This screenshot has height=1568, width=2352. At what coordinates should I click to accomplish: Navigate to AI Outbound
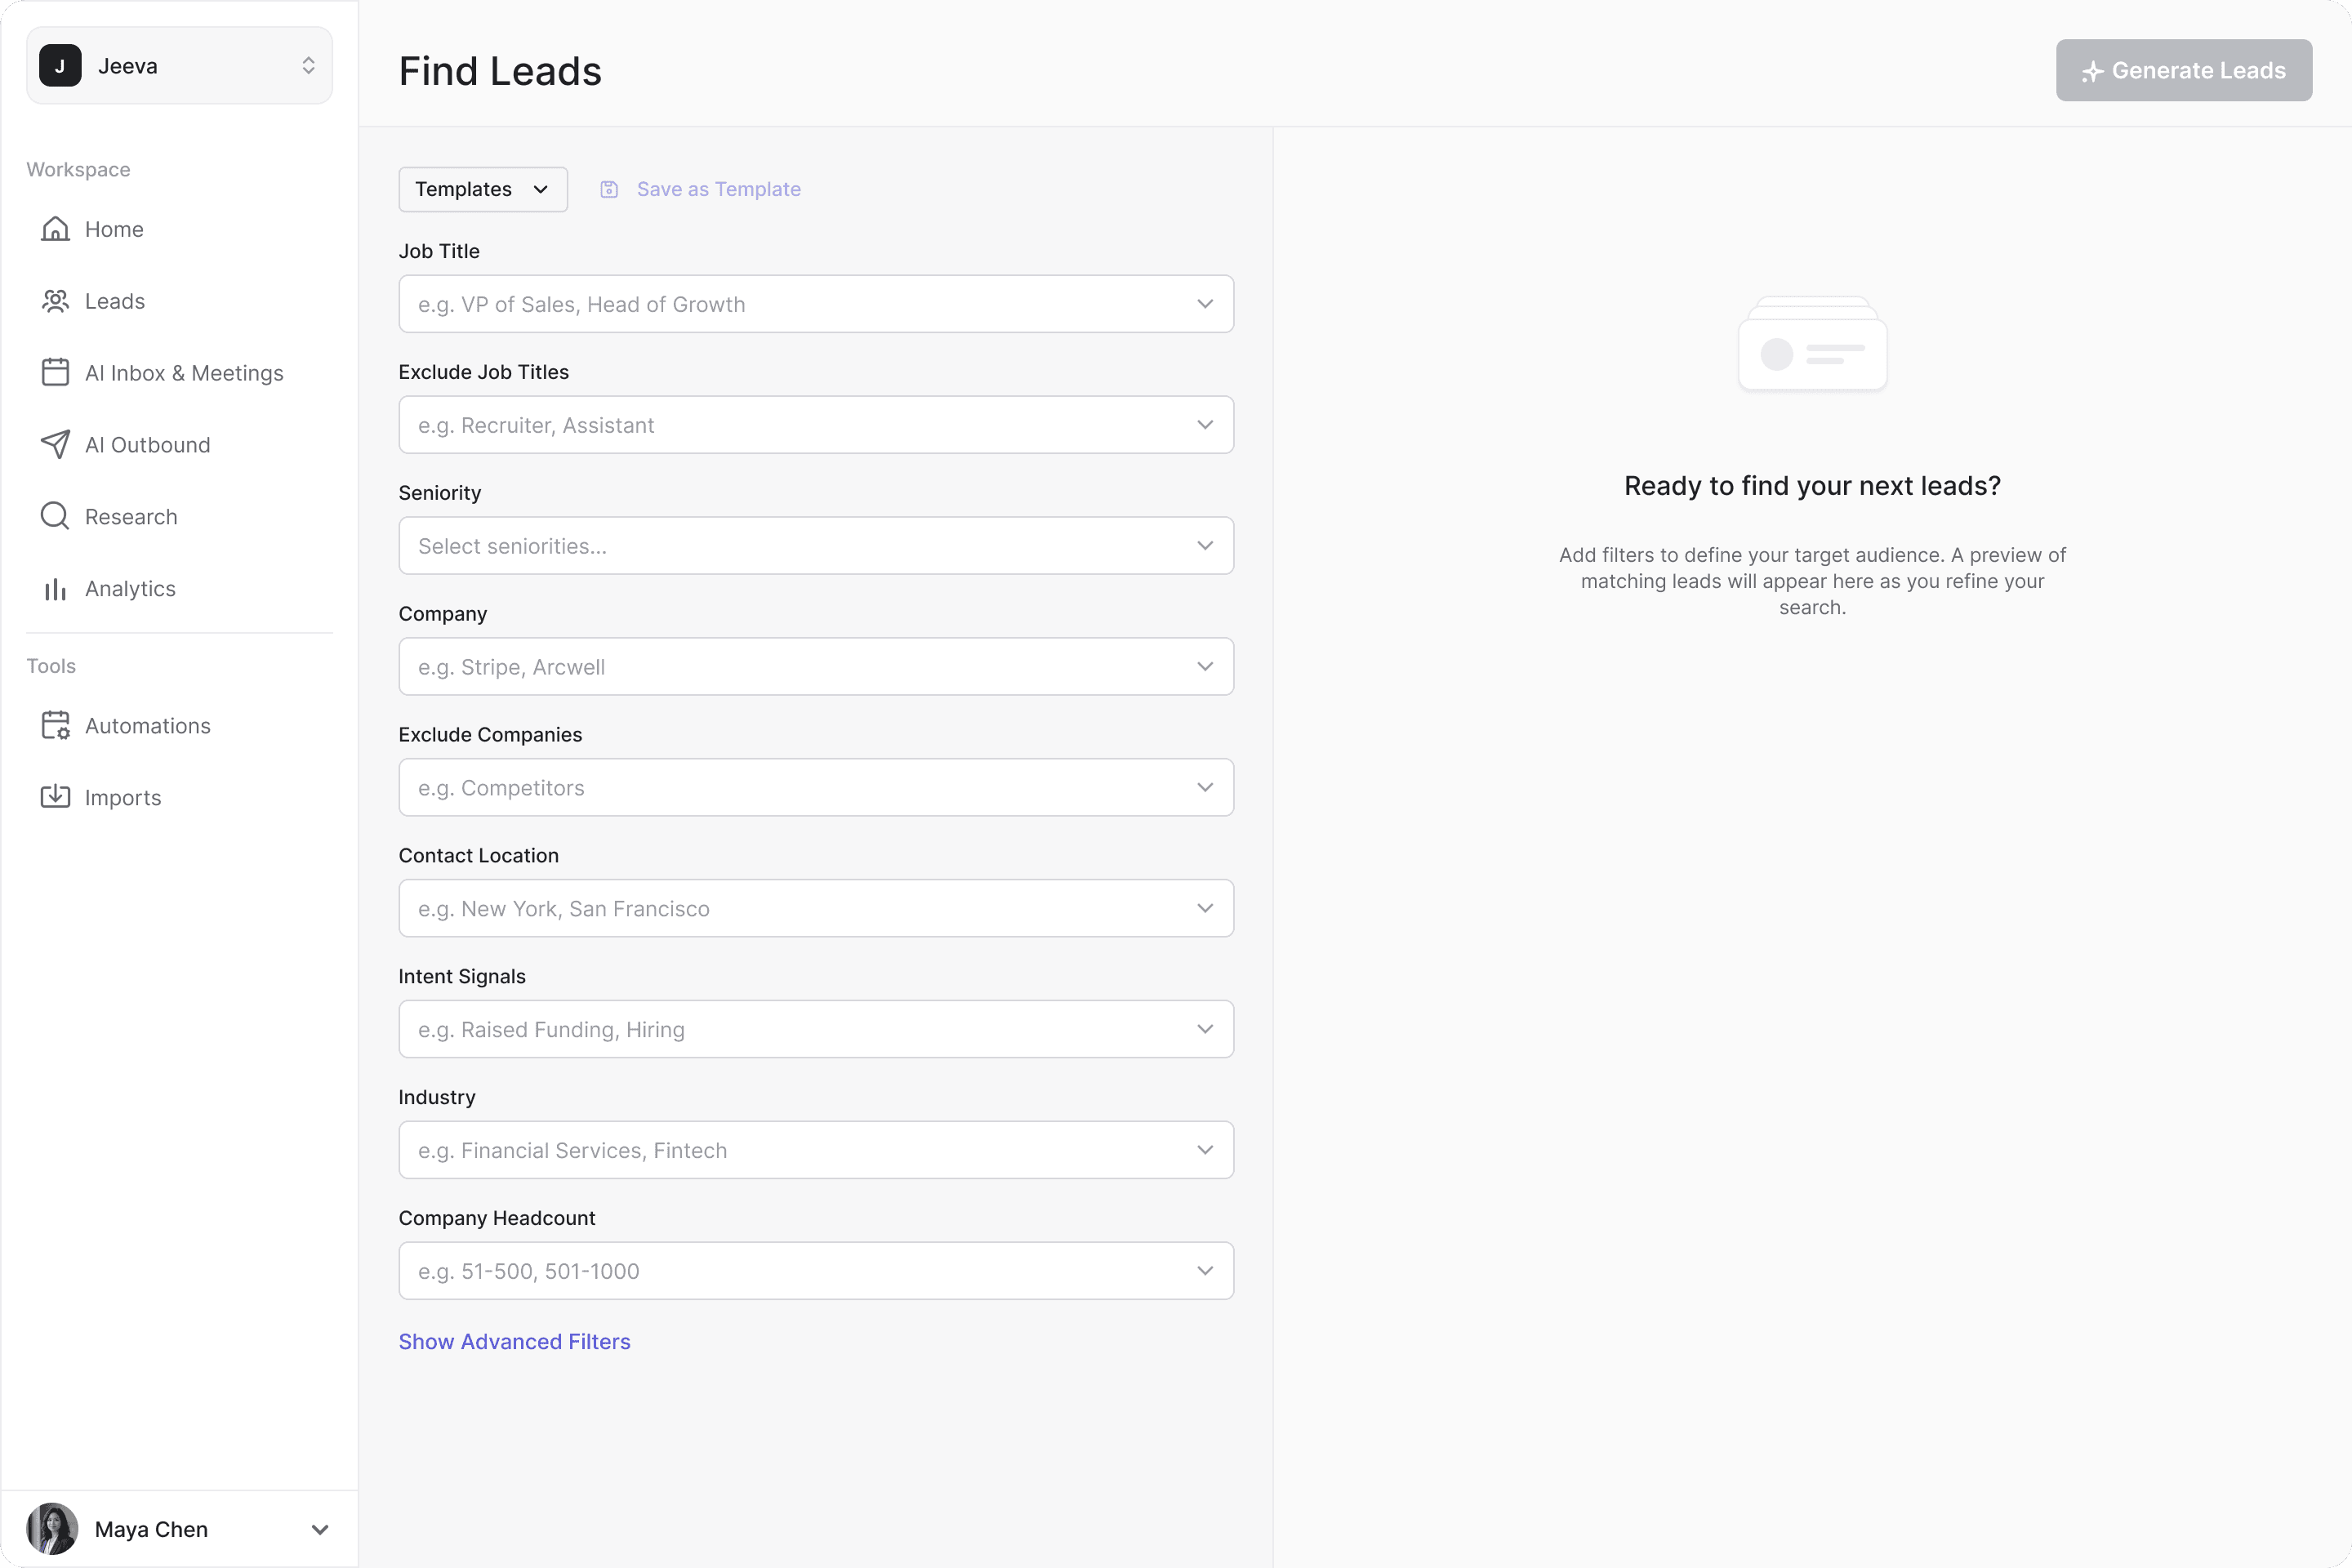pyautogui.click(x=148, y=445)
